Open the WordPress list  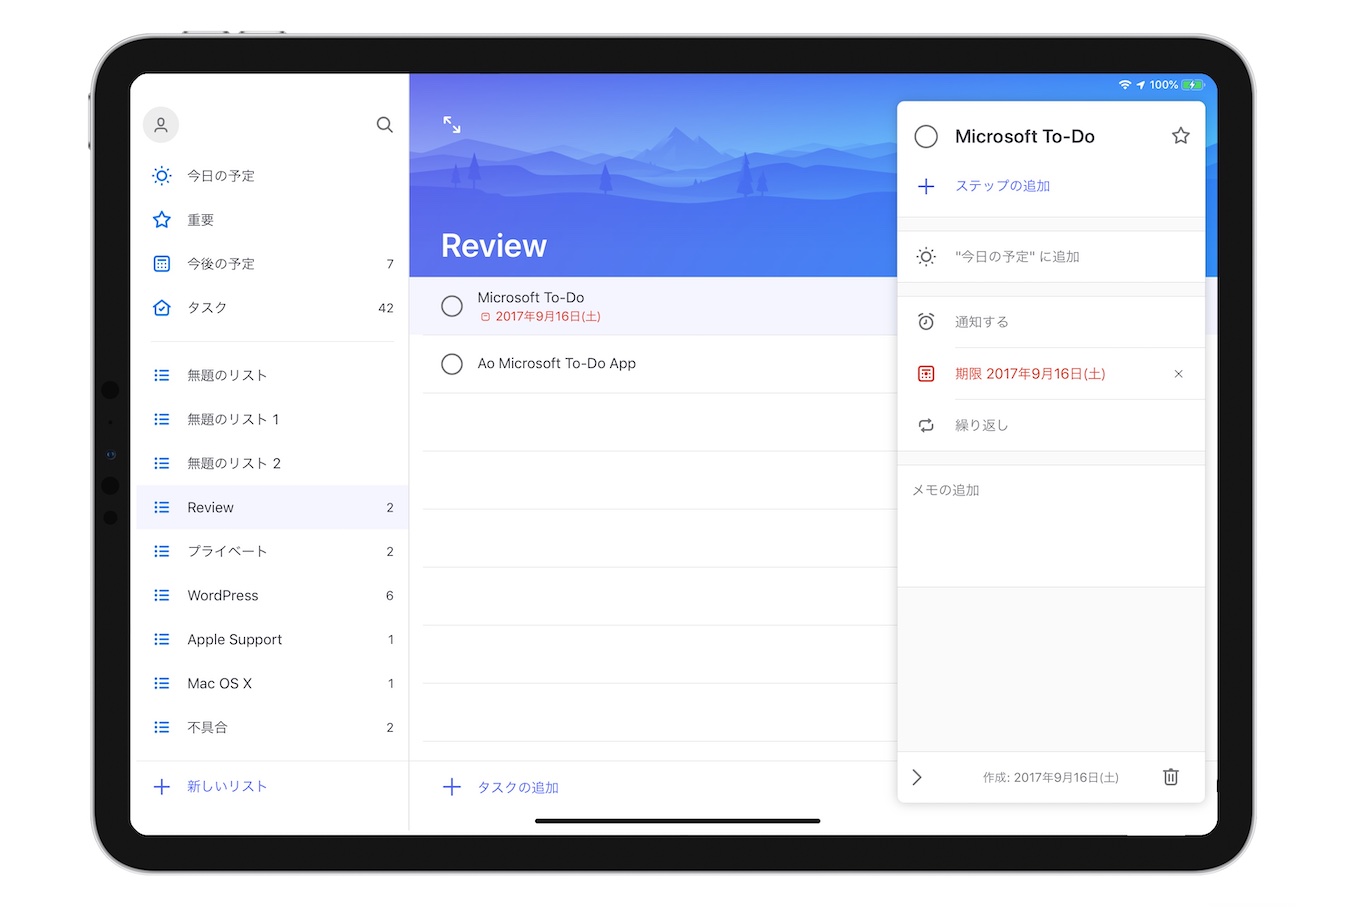click(x=271, y=596)
